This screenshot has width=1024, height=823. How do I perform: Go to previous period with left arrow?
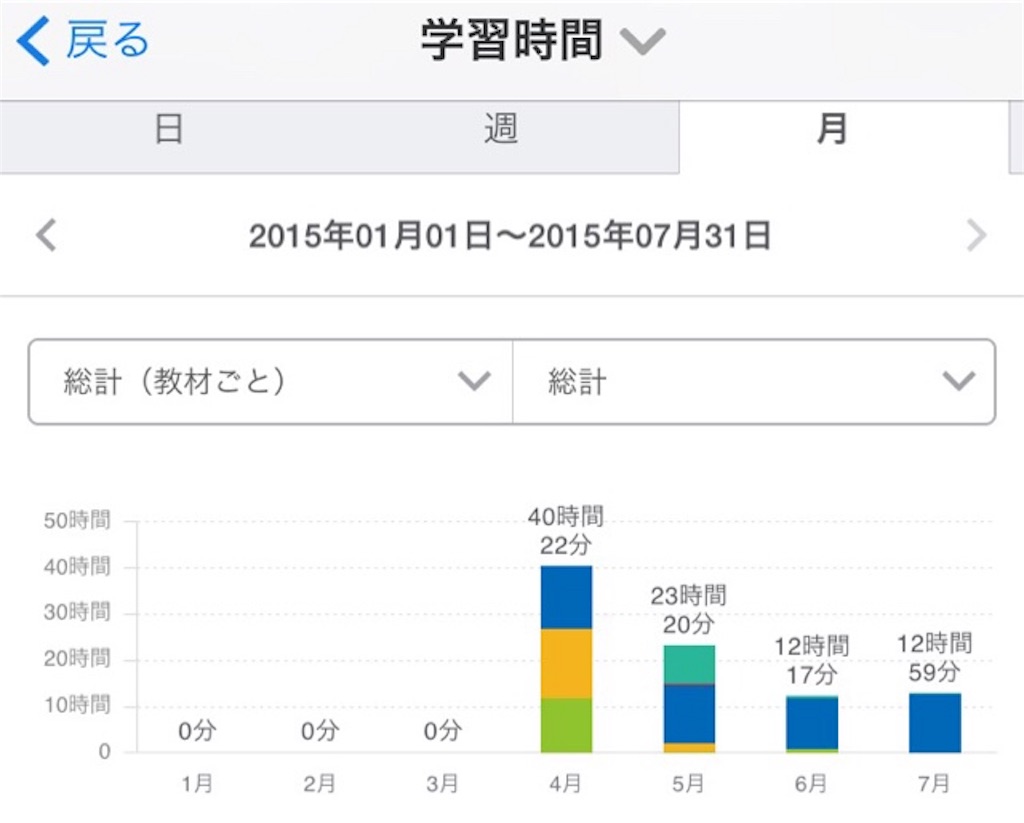(46, 235)
